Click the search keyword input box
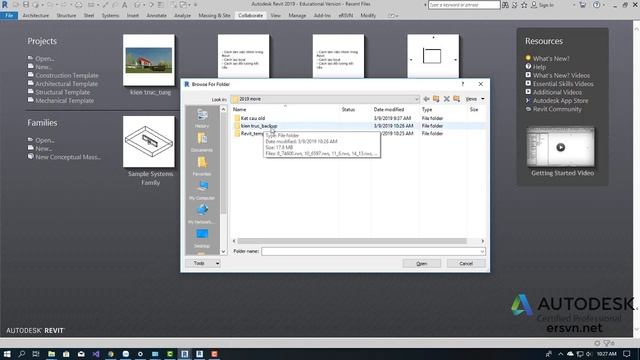 (x=464, y=5)
